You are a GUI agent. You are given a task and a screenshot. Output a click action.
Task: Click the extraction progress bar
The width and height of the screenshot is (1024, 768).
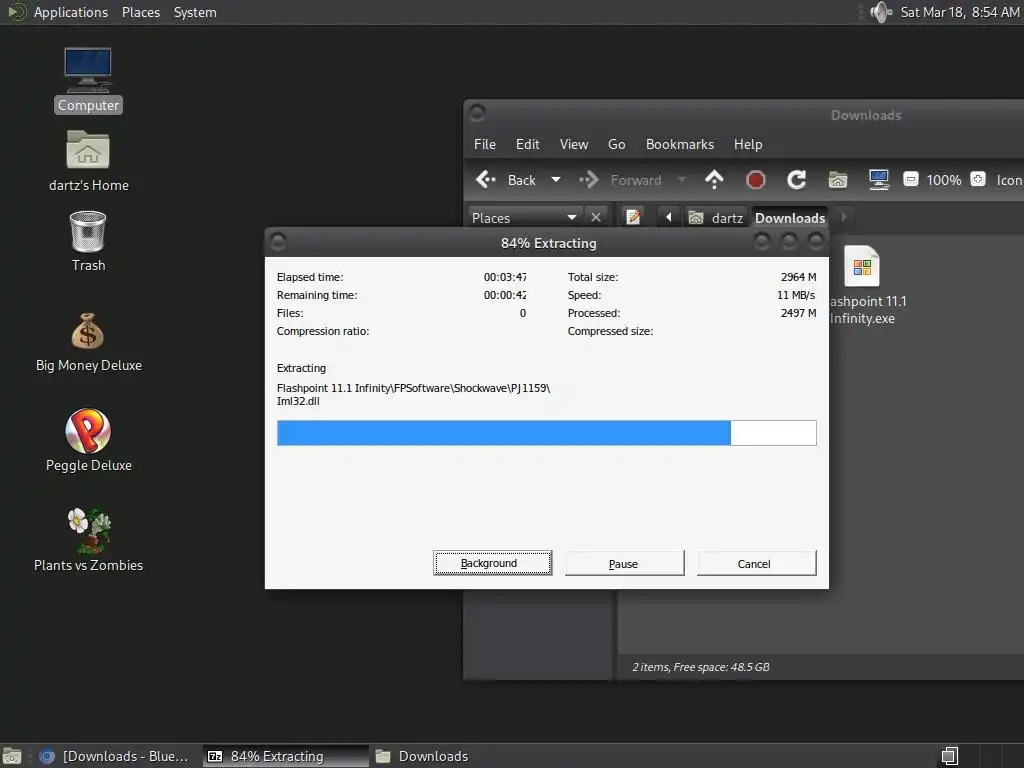(547, 433)
